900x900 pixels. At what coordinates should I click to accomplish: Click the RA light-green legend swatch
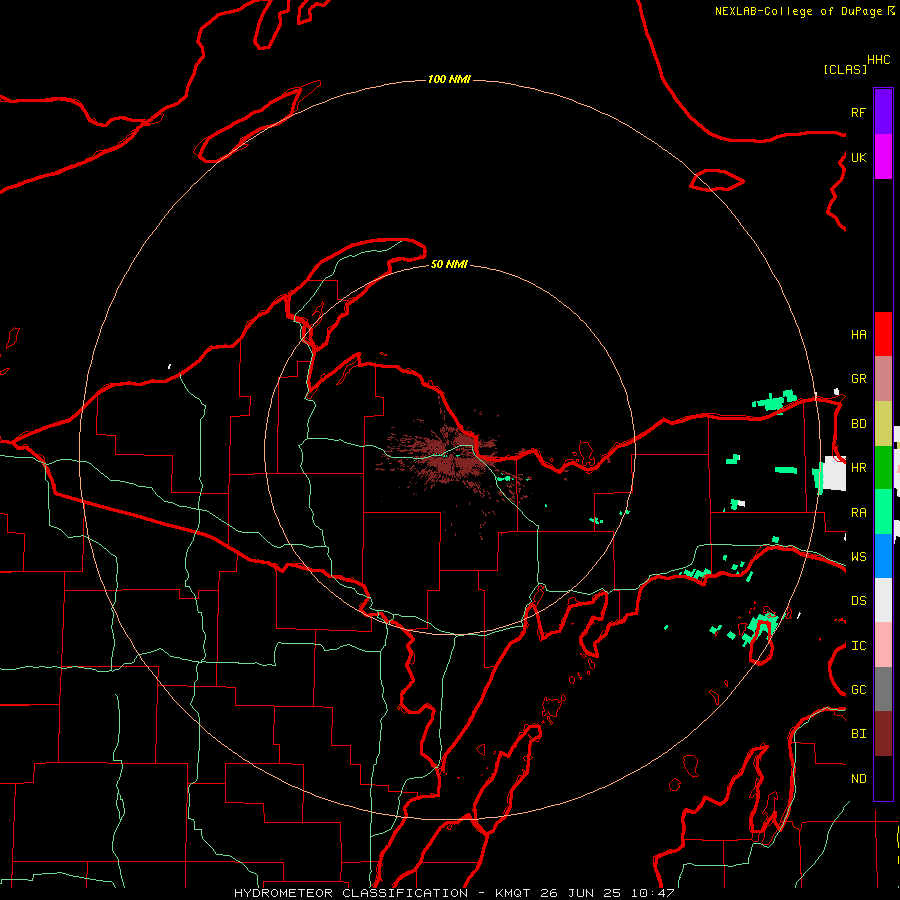pos(883,512)
